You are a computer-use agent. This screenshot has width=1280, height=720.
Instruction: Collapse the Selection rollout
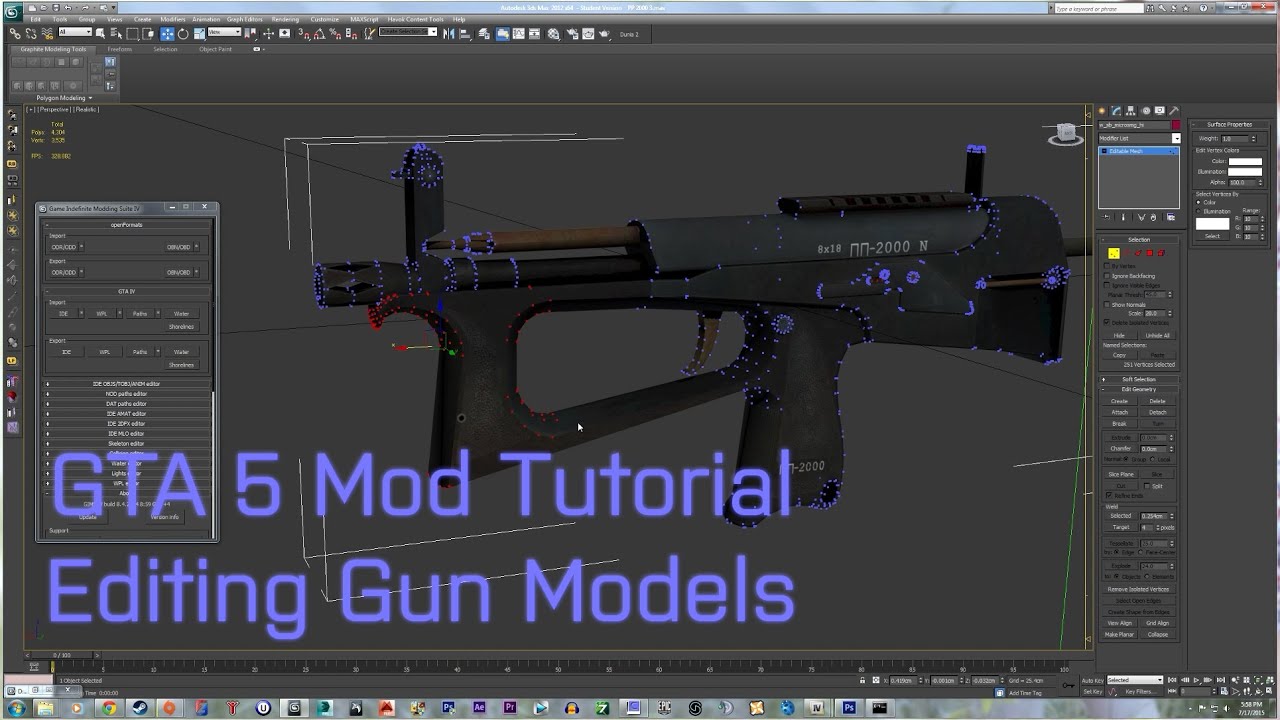(x=1139, y=240)
